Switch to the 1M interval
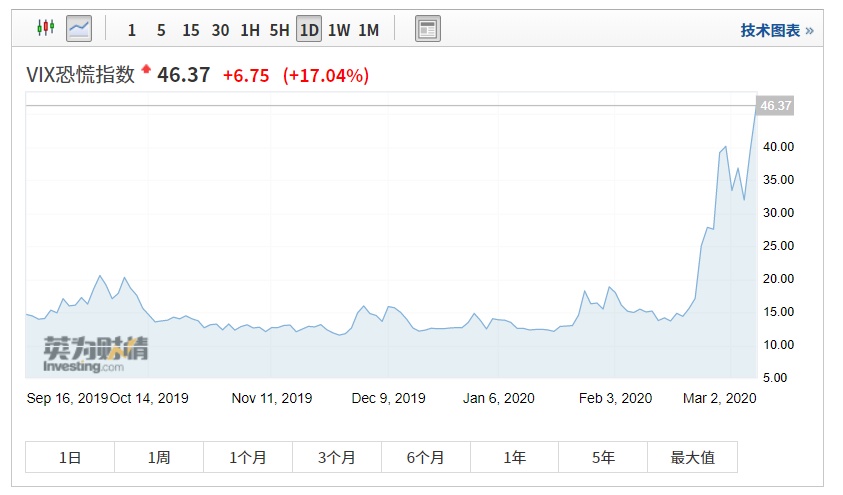 [368, 30]
